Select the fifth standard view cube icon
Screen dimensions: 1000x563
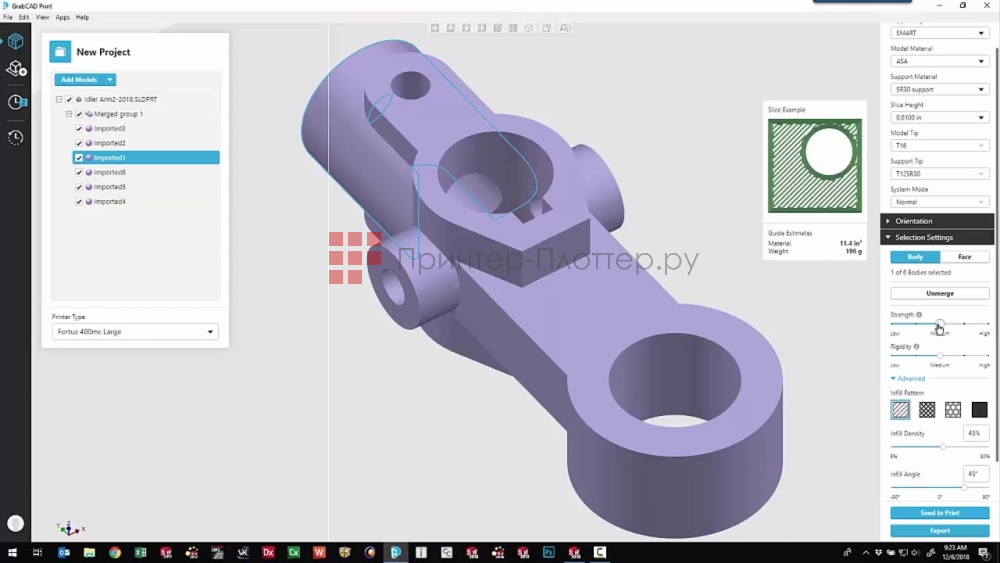coord(497,28)
